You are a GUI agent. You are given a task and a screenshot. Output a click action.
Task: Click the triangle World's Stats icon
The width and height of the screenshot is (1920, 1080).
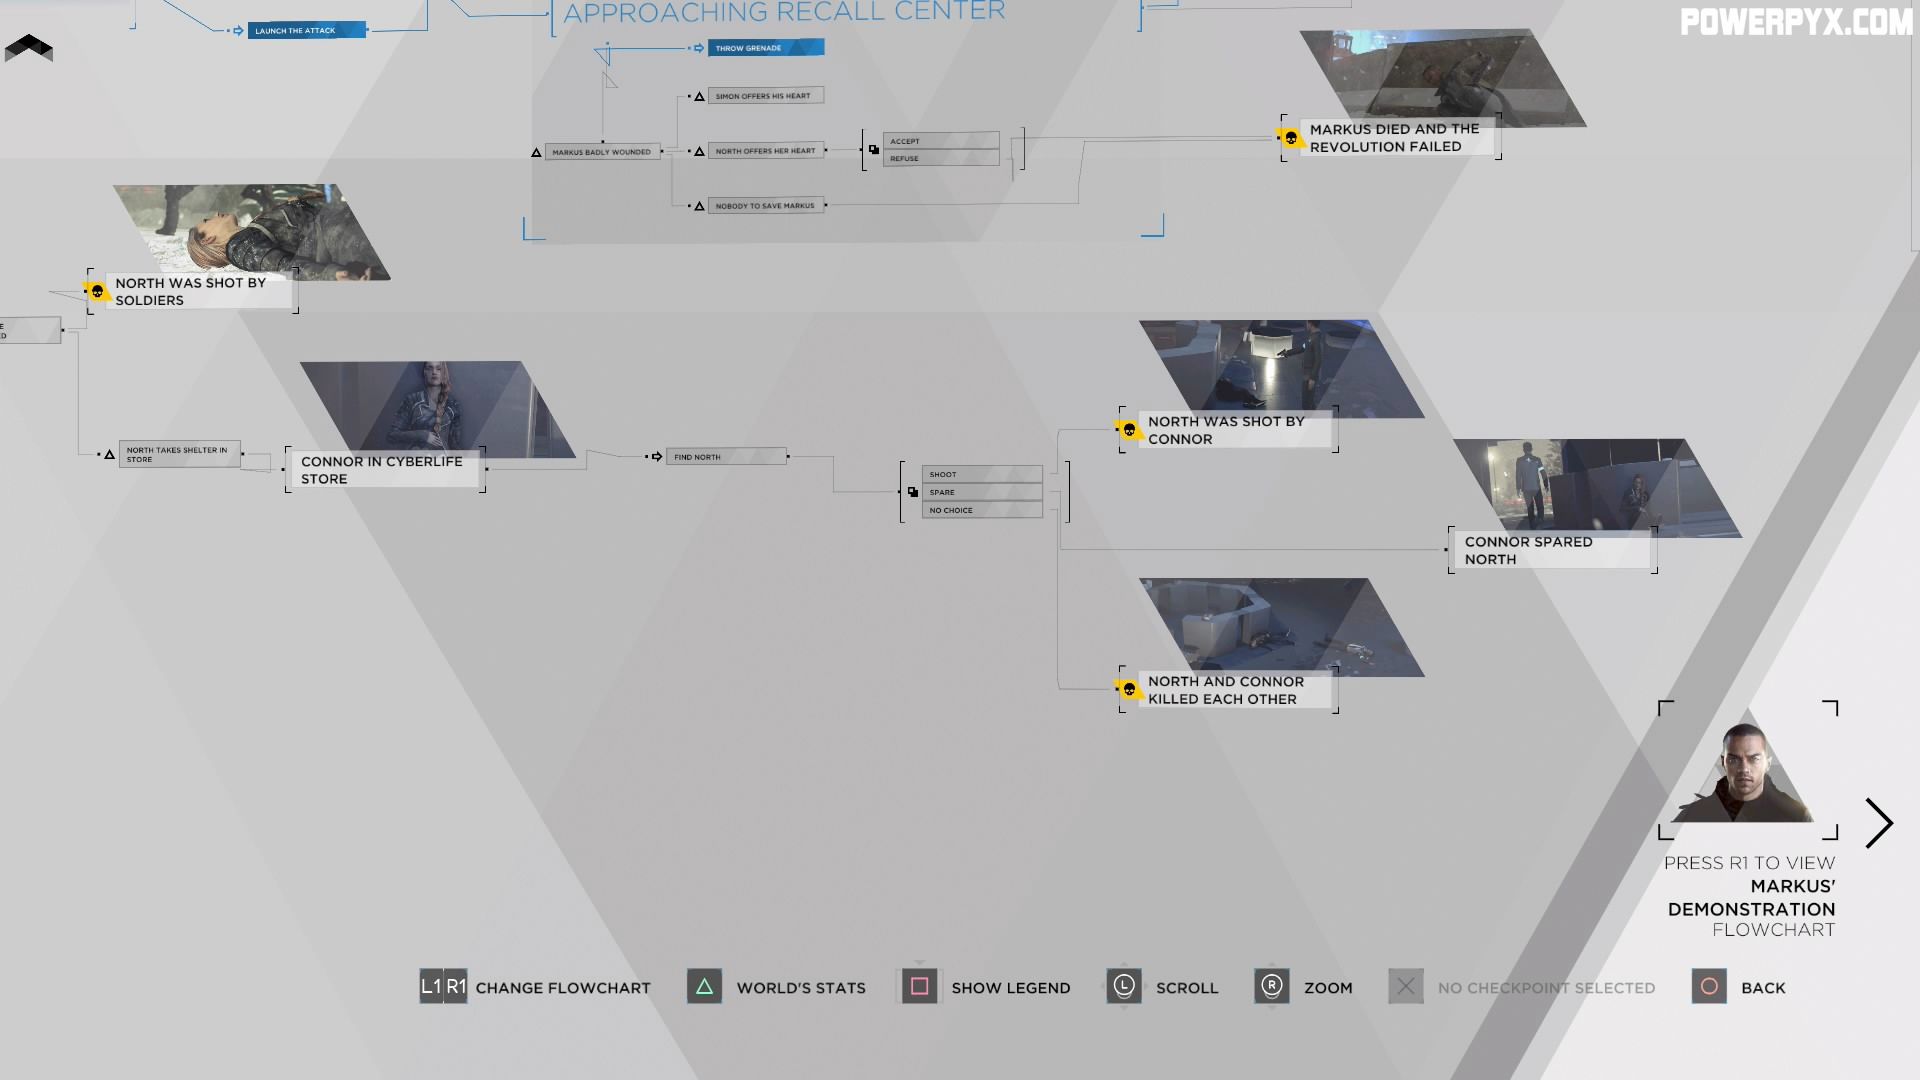click(x=705, y=986)
